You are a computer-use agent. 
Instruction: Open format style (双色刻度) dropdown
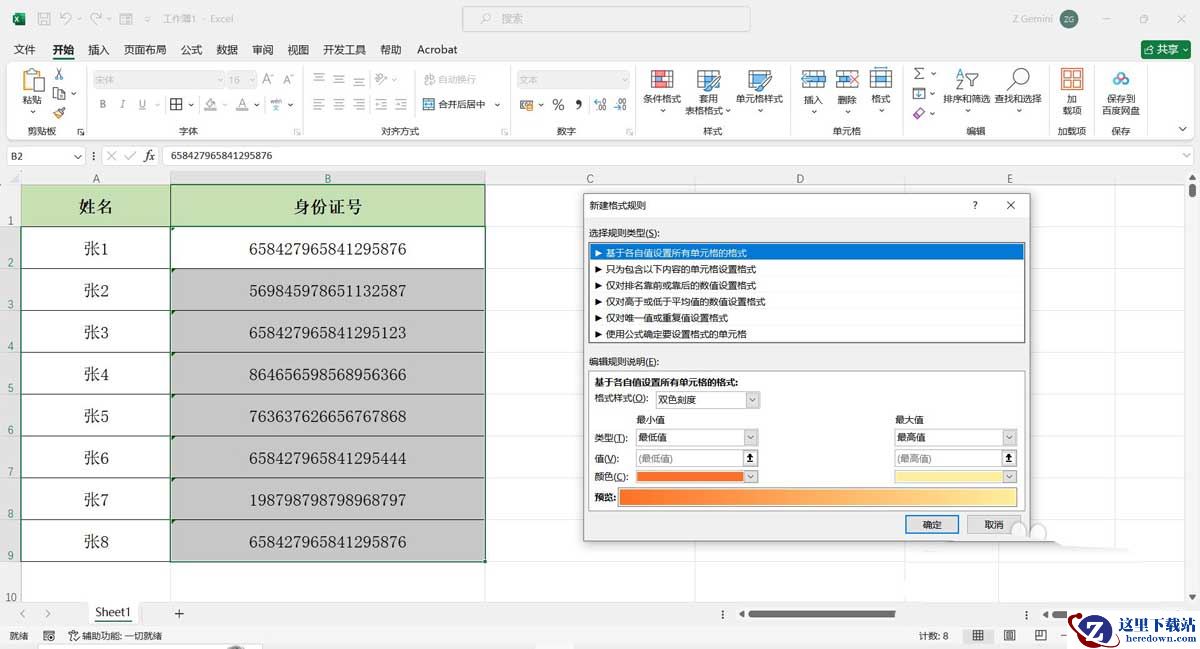[x=752, y=400]
